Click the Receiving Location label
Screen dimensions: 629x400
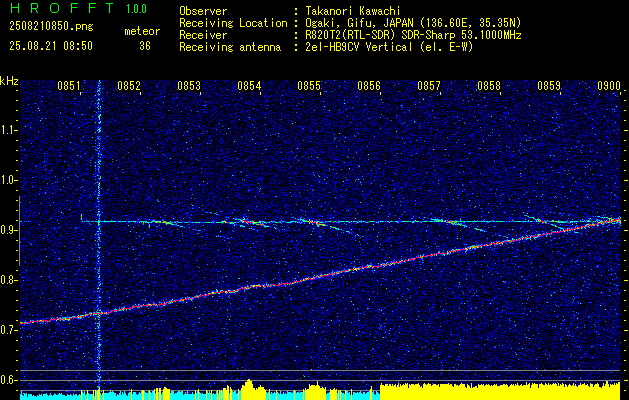233,24
